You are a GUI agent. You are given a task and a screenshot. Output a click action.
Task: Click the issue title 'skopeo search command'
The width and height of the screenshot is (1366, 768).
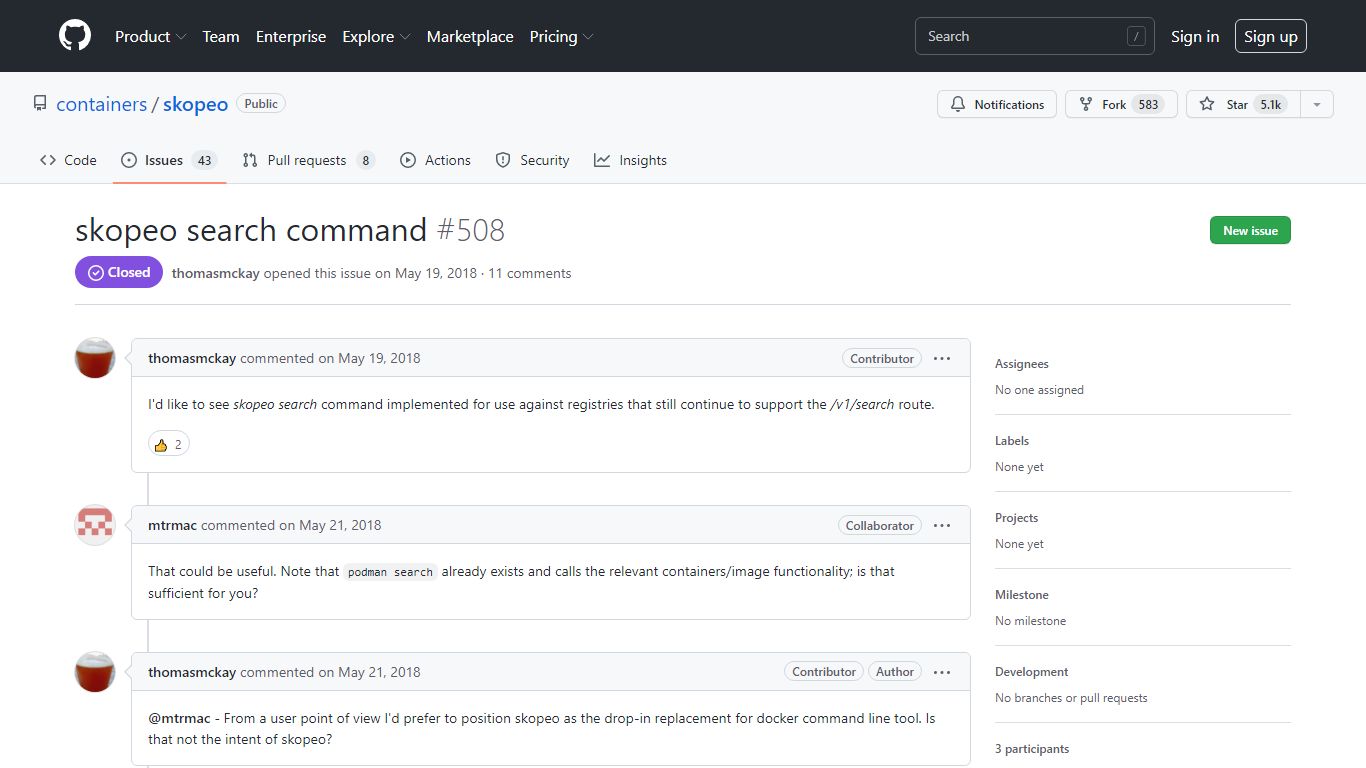pyautogui.click(x=251, y=230)
